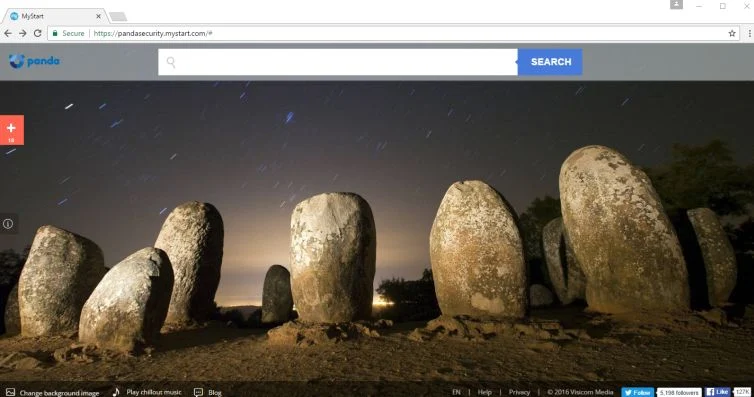Start Play chillout music
The image size is (754, 397).
click(154, 392)
